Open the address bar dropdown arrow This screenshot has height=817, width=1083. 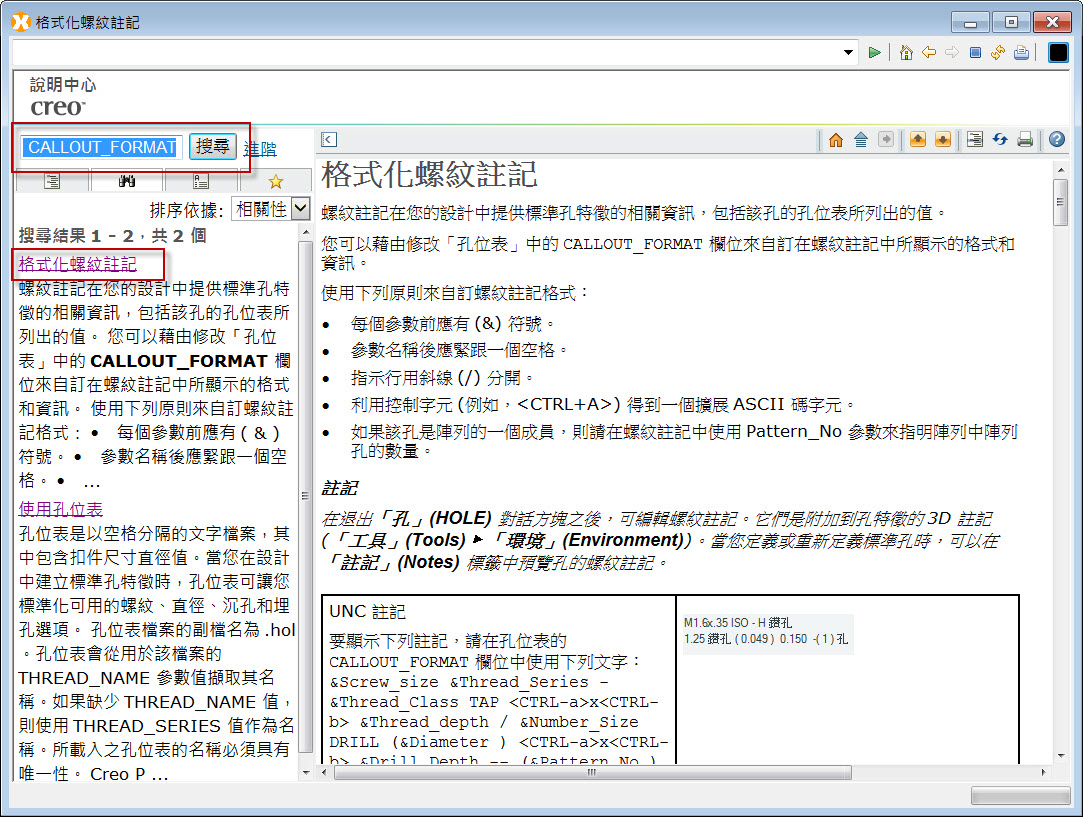848,52
